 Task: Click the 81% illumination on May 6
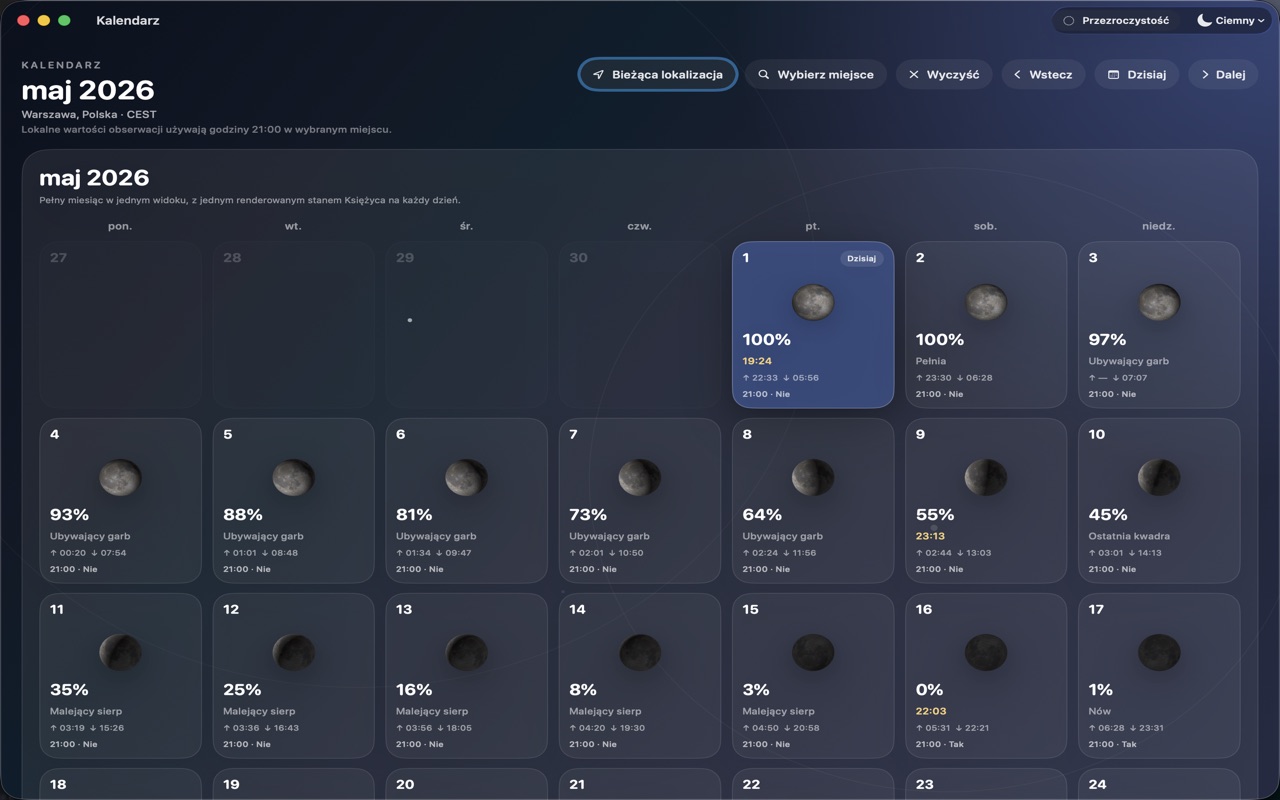point(414,514)
